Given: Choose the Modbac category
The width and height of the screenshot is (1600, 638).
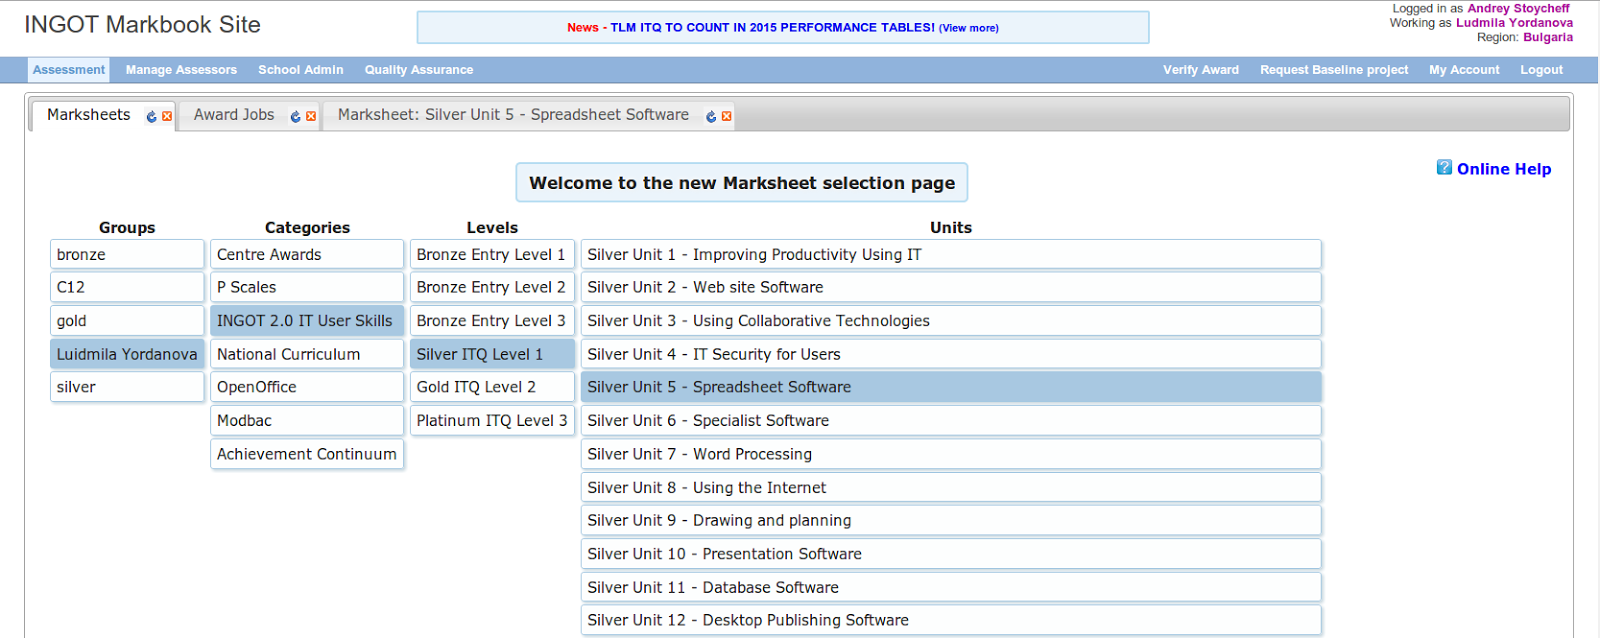Looking at the screenshot, I should coord(307,421).
